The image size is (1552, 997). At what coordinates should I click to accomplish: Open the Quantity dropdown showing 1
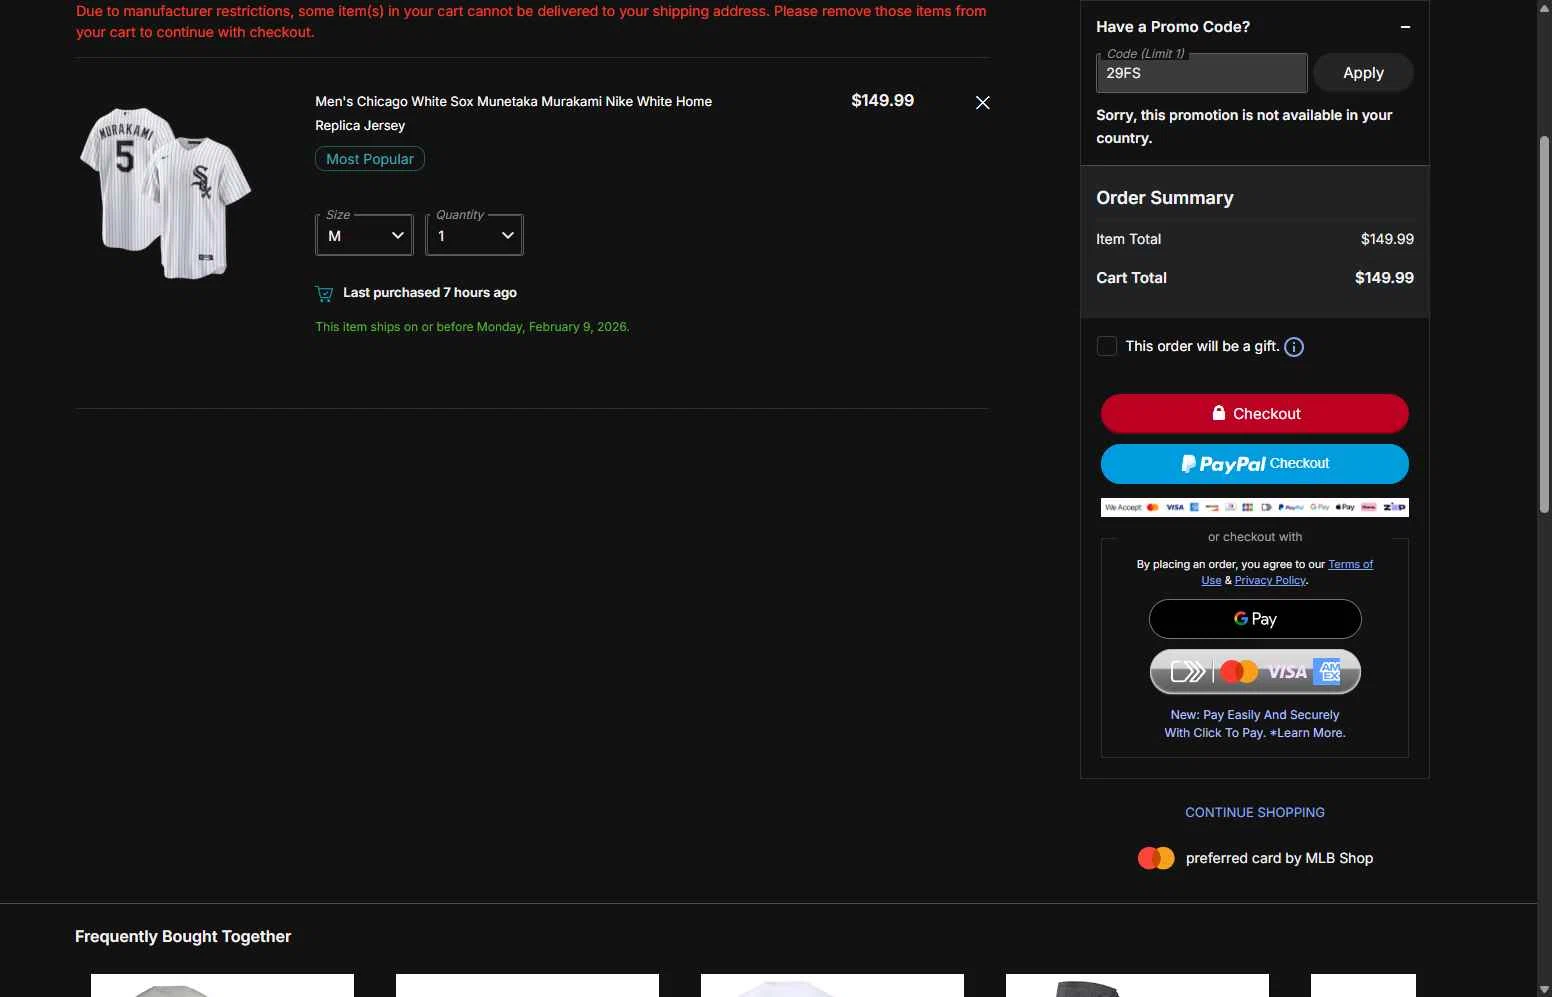[x=475, y=235]
